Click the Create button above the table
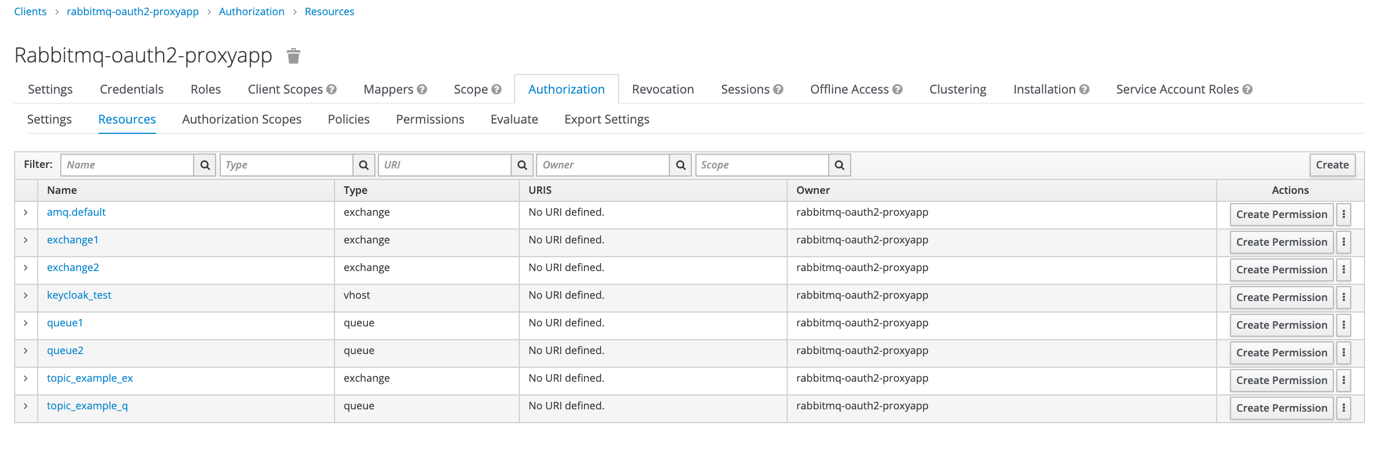 (1332, 165)
